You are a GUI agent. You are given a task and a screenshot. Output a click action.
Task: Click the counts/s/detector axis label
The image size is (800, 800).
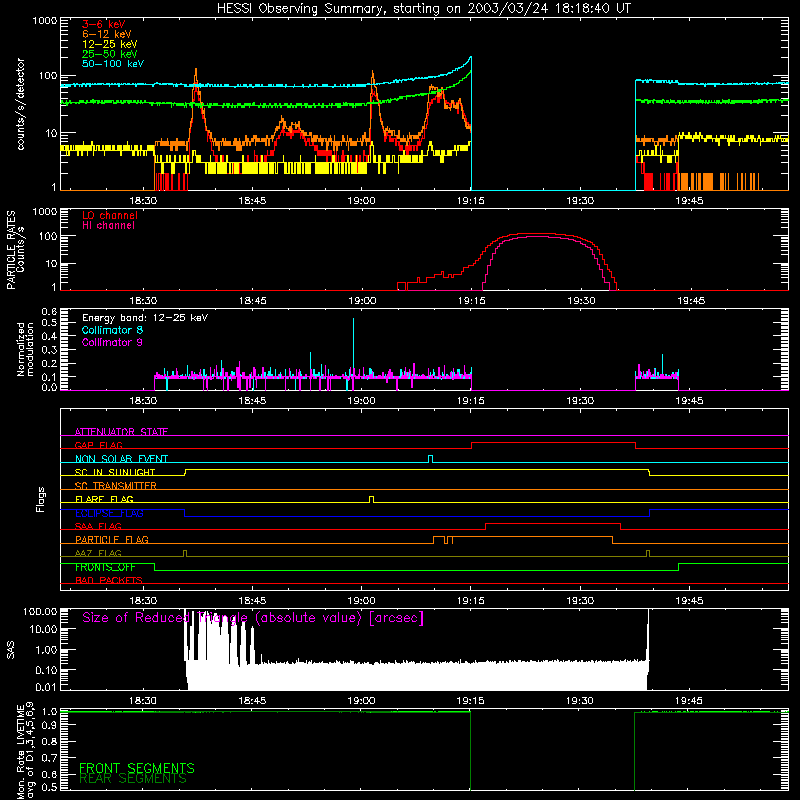20,104
